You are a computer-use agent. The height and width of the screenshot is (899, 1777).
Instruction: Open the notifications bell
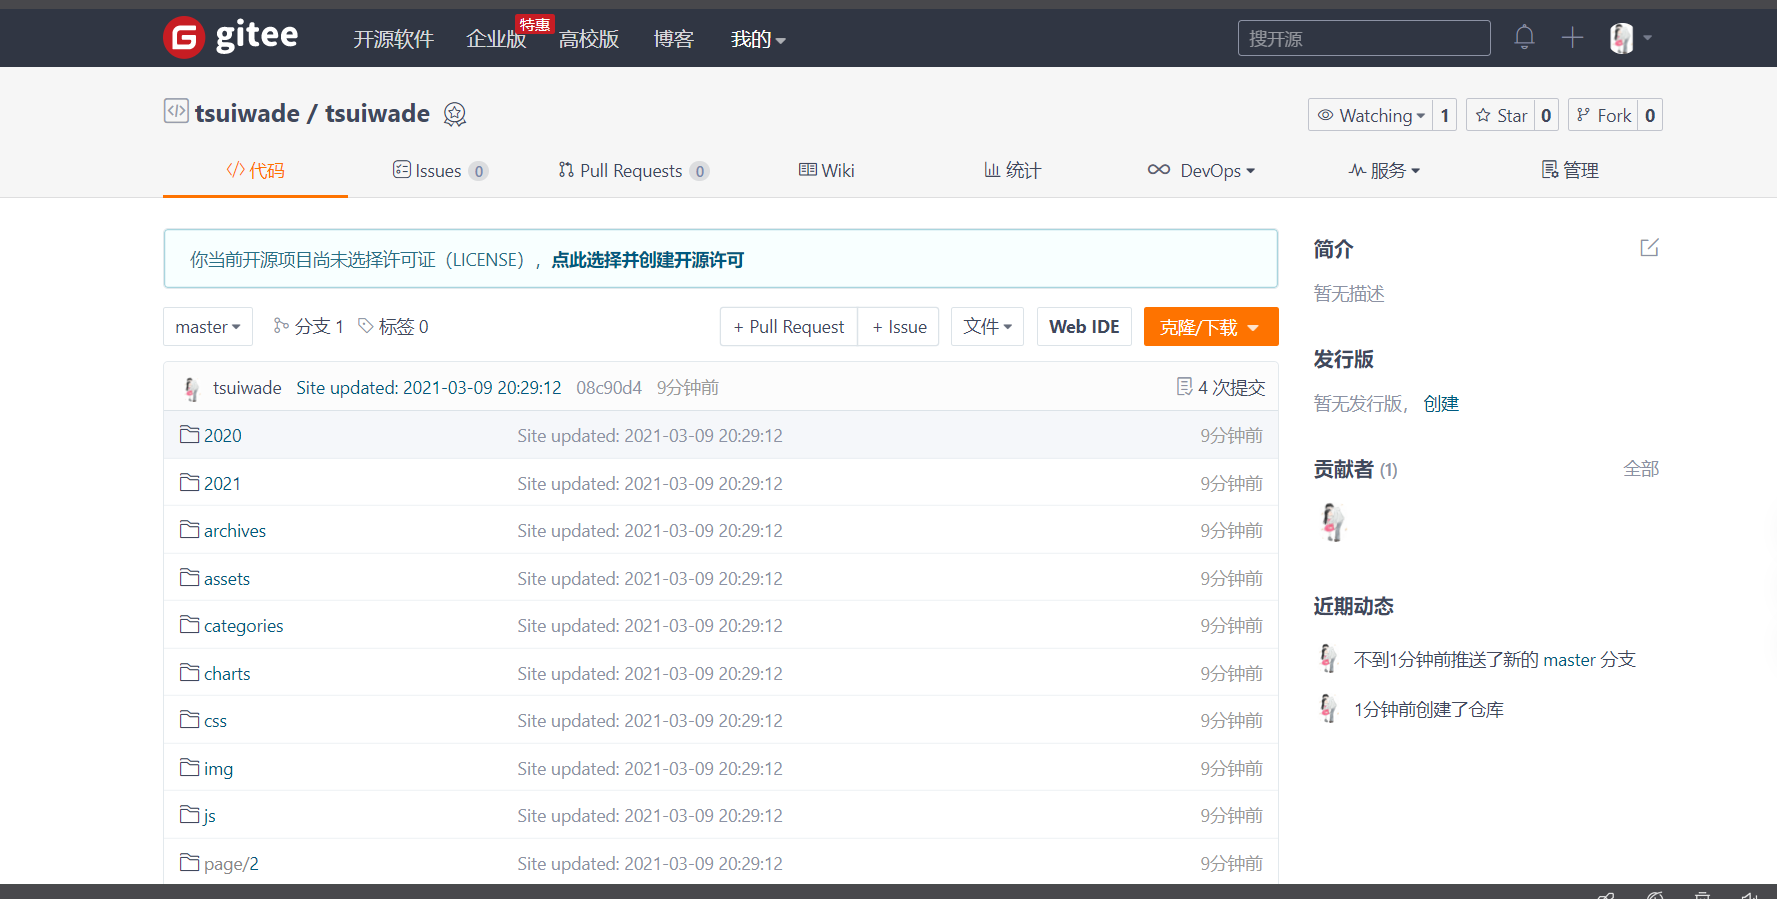click(x=1524, y=38)
